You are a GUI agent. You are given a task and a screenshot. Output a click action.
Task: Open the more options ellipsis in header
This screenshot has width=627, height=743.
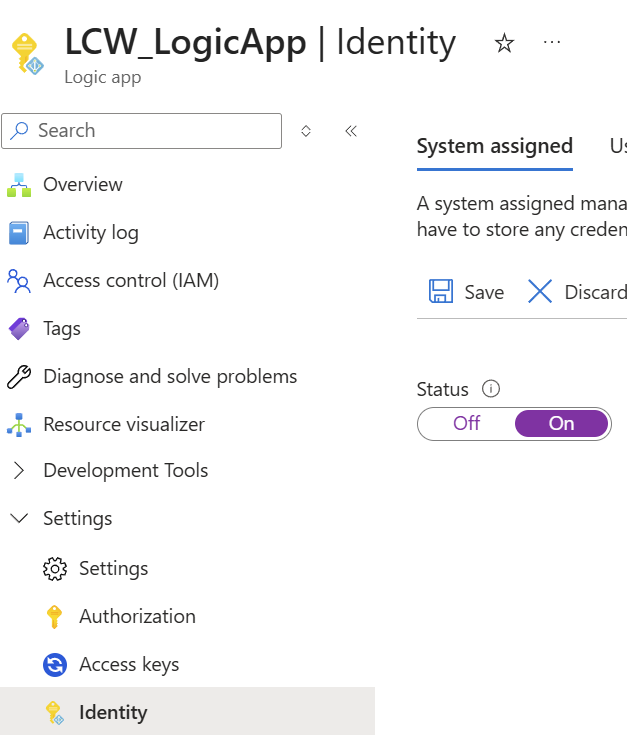(x=552, y=43)
